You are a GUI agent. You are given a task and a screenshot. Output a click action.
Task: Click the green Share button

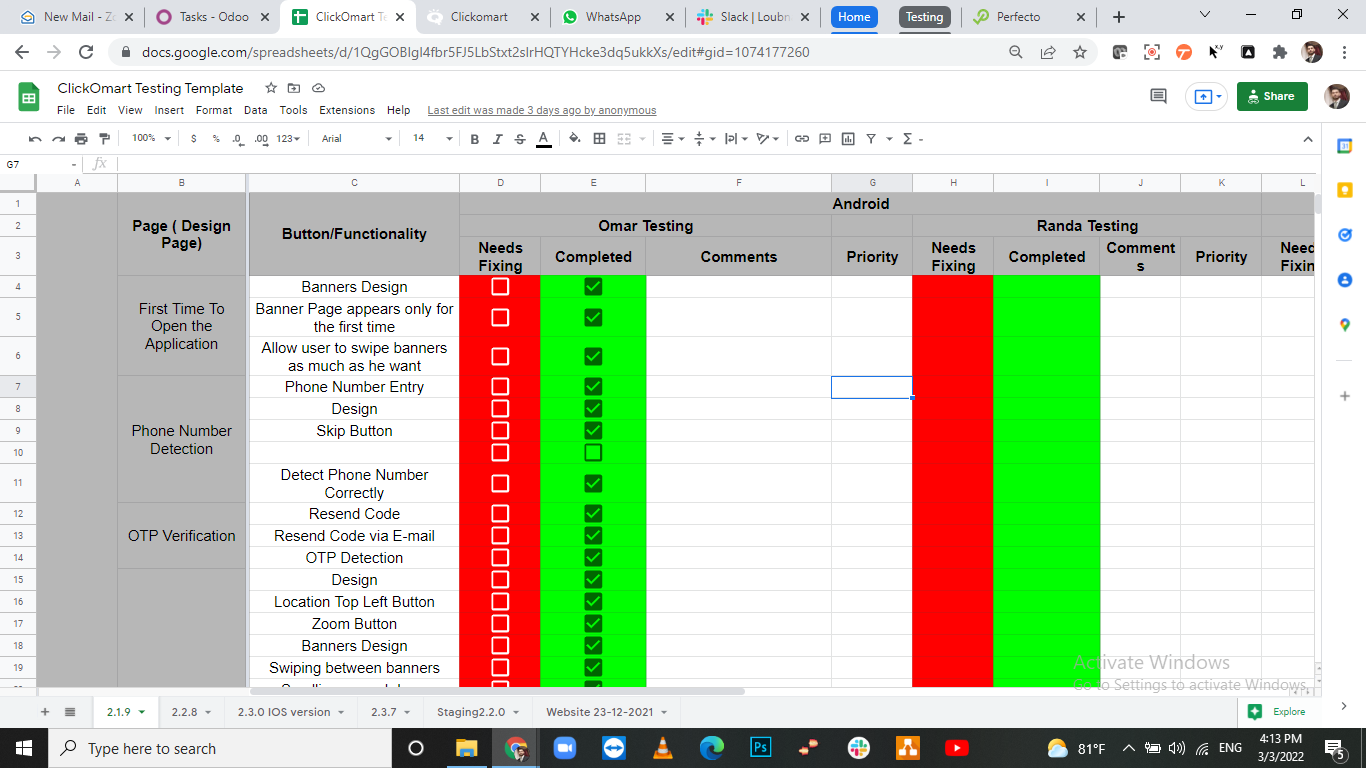(1272, 96)
